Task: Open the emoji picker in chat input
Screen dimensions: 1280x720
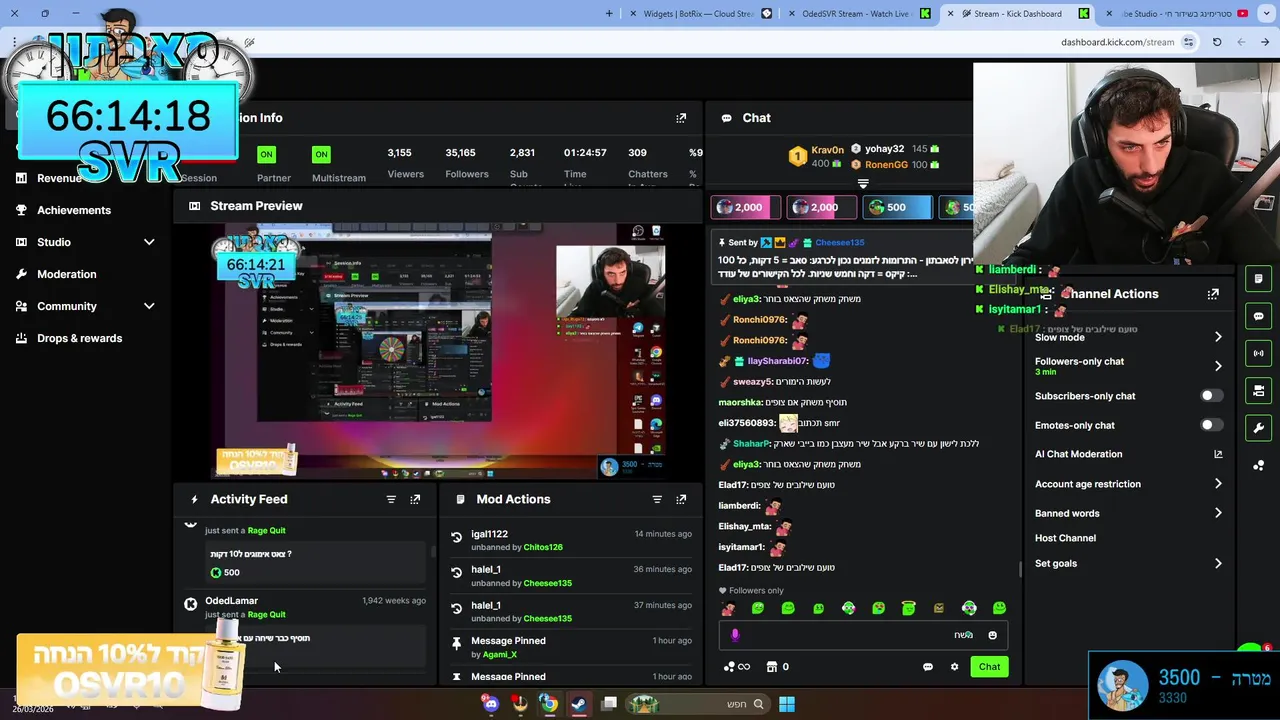Action: pyautogui.click(x=992, y=635)
